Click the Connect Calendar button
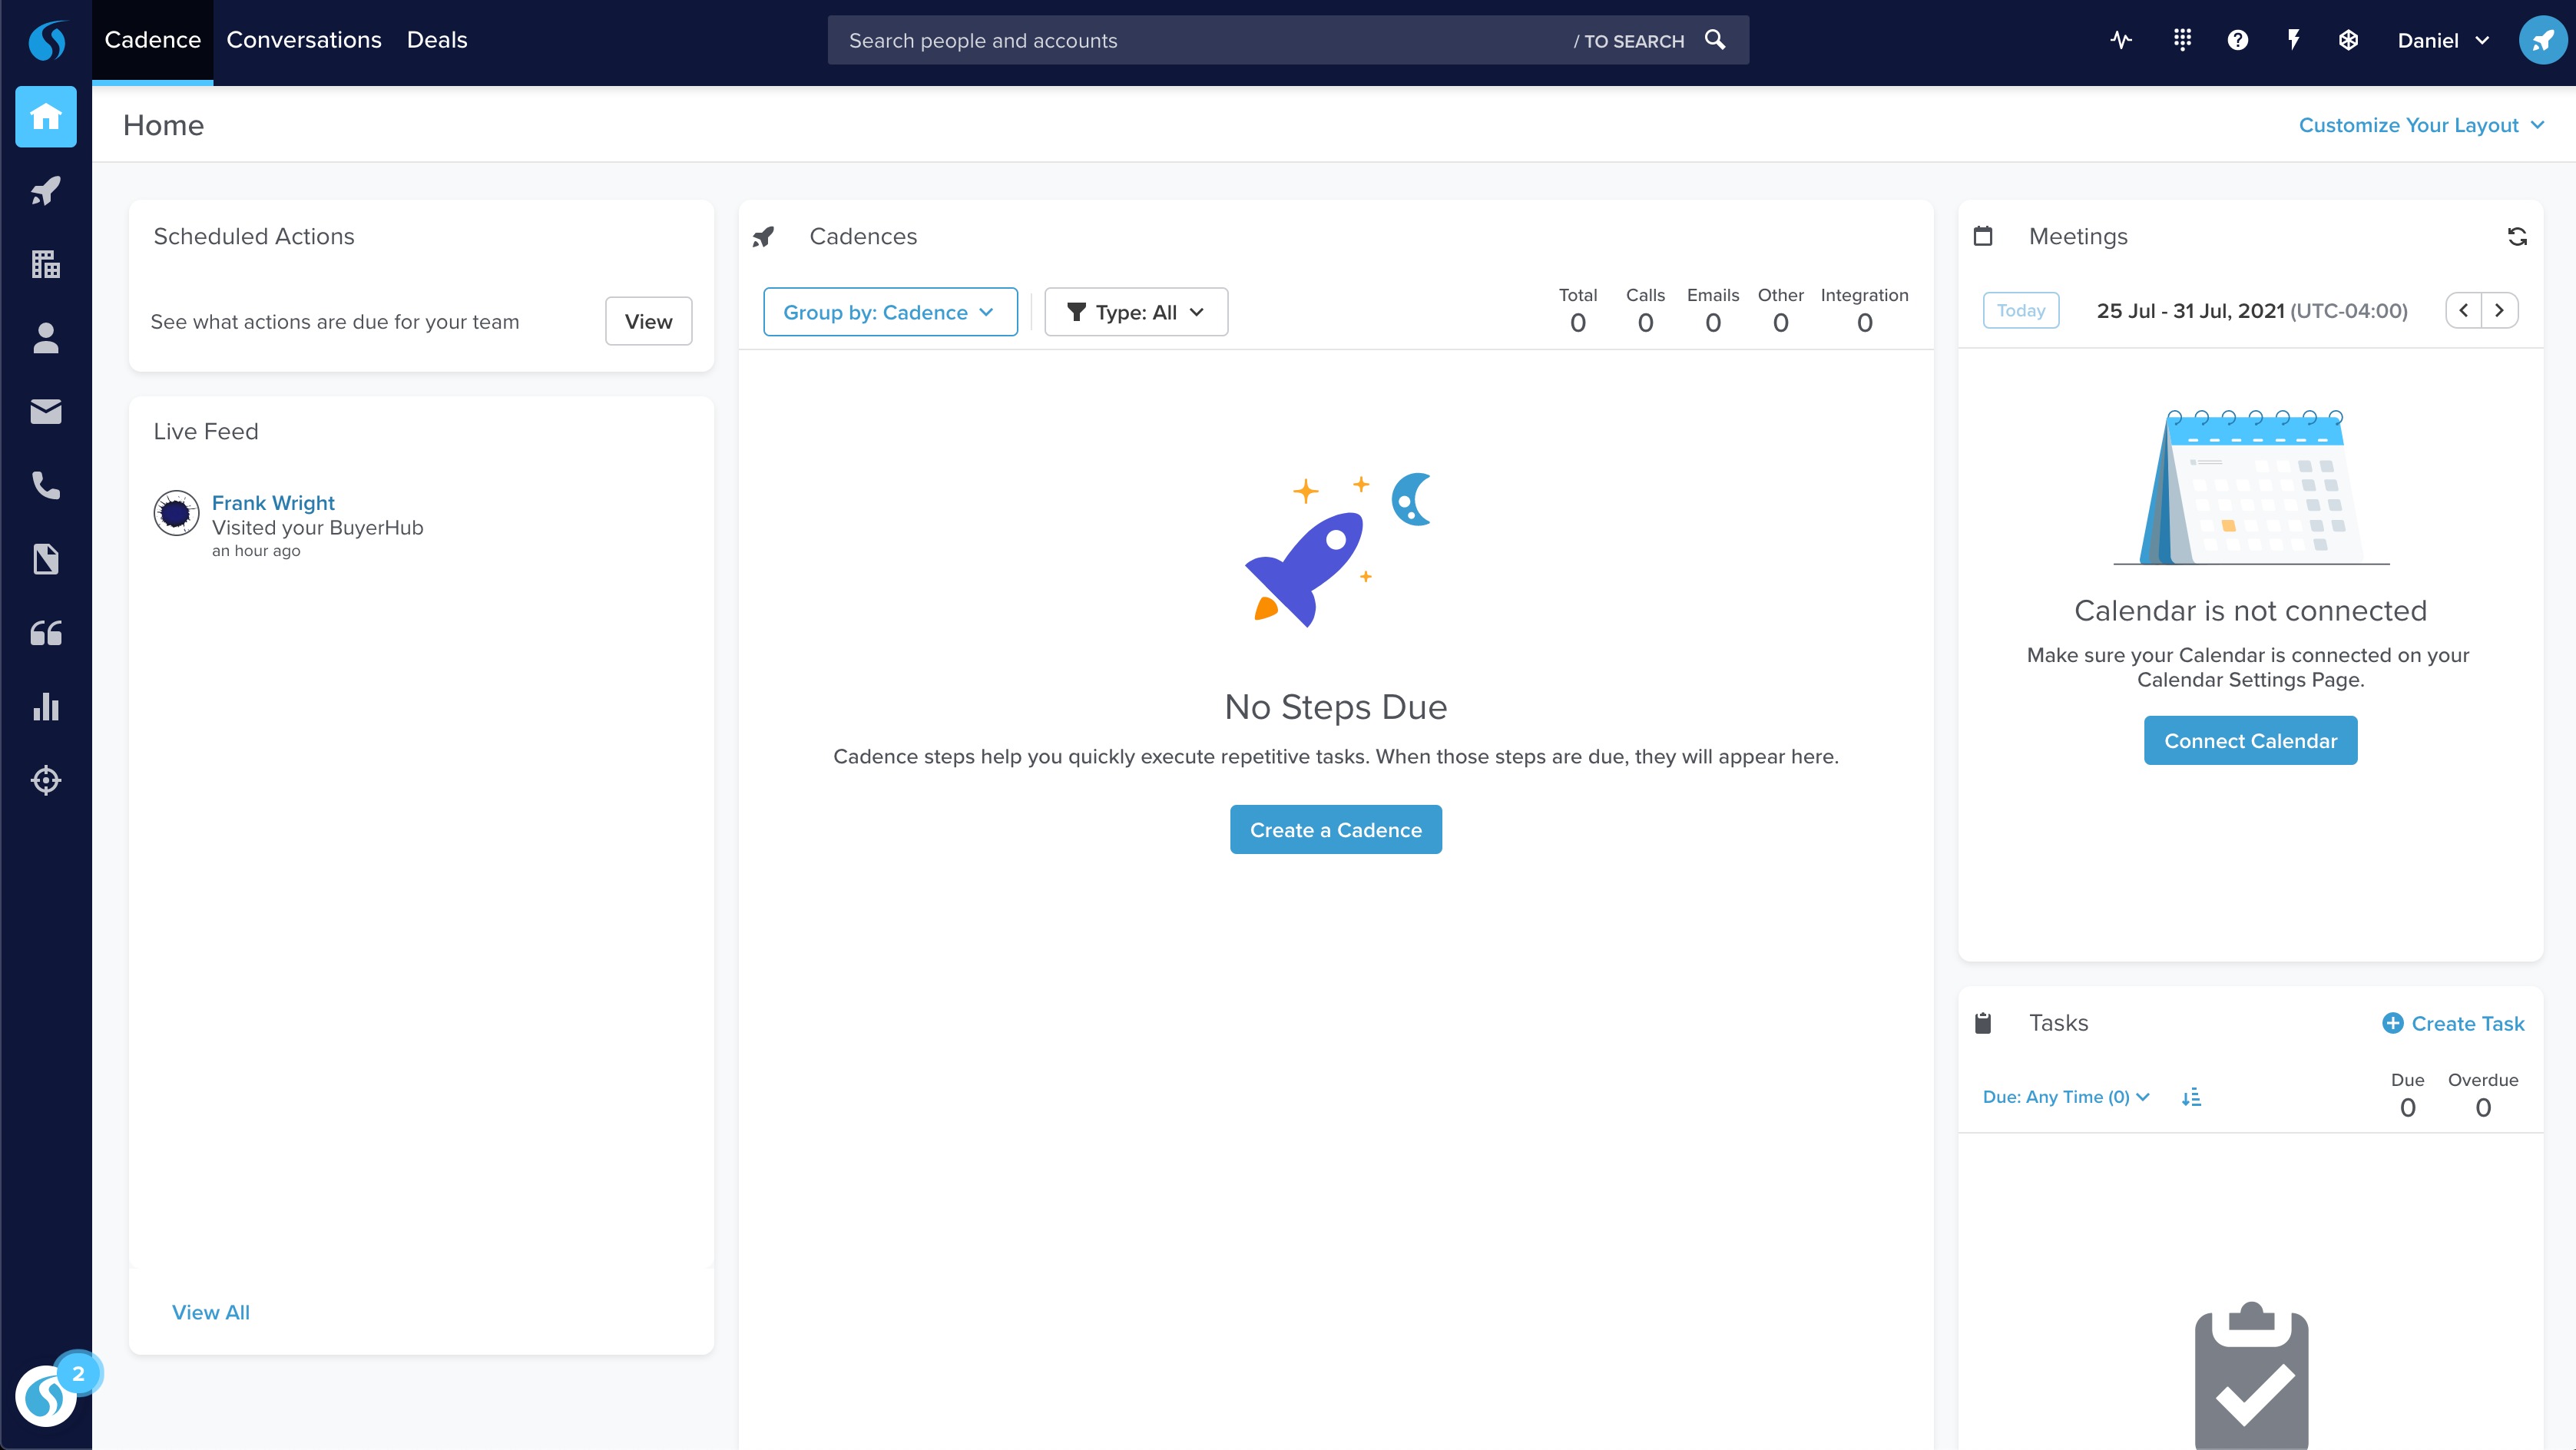Image resolution: width=2576 pixels, height=1450 pixels. click(2250, 741)
